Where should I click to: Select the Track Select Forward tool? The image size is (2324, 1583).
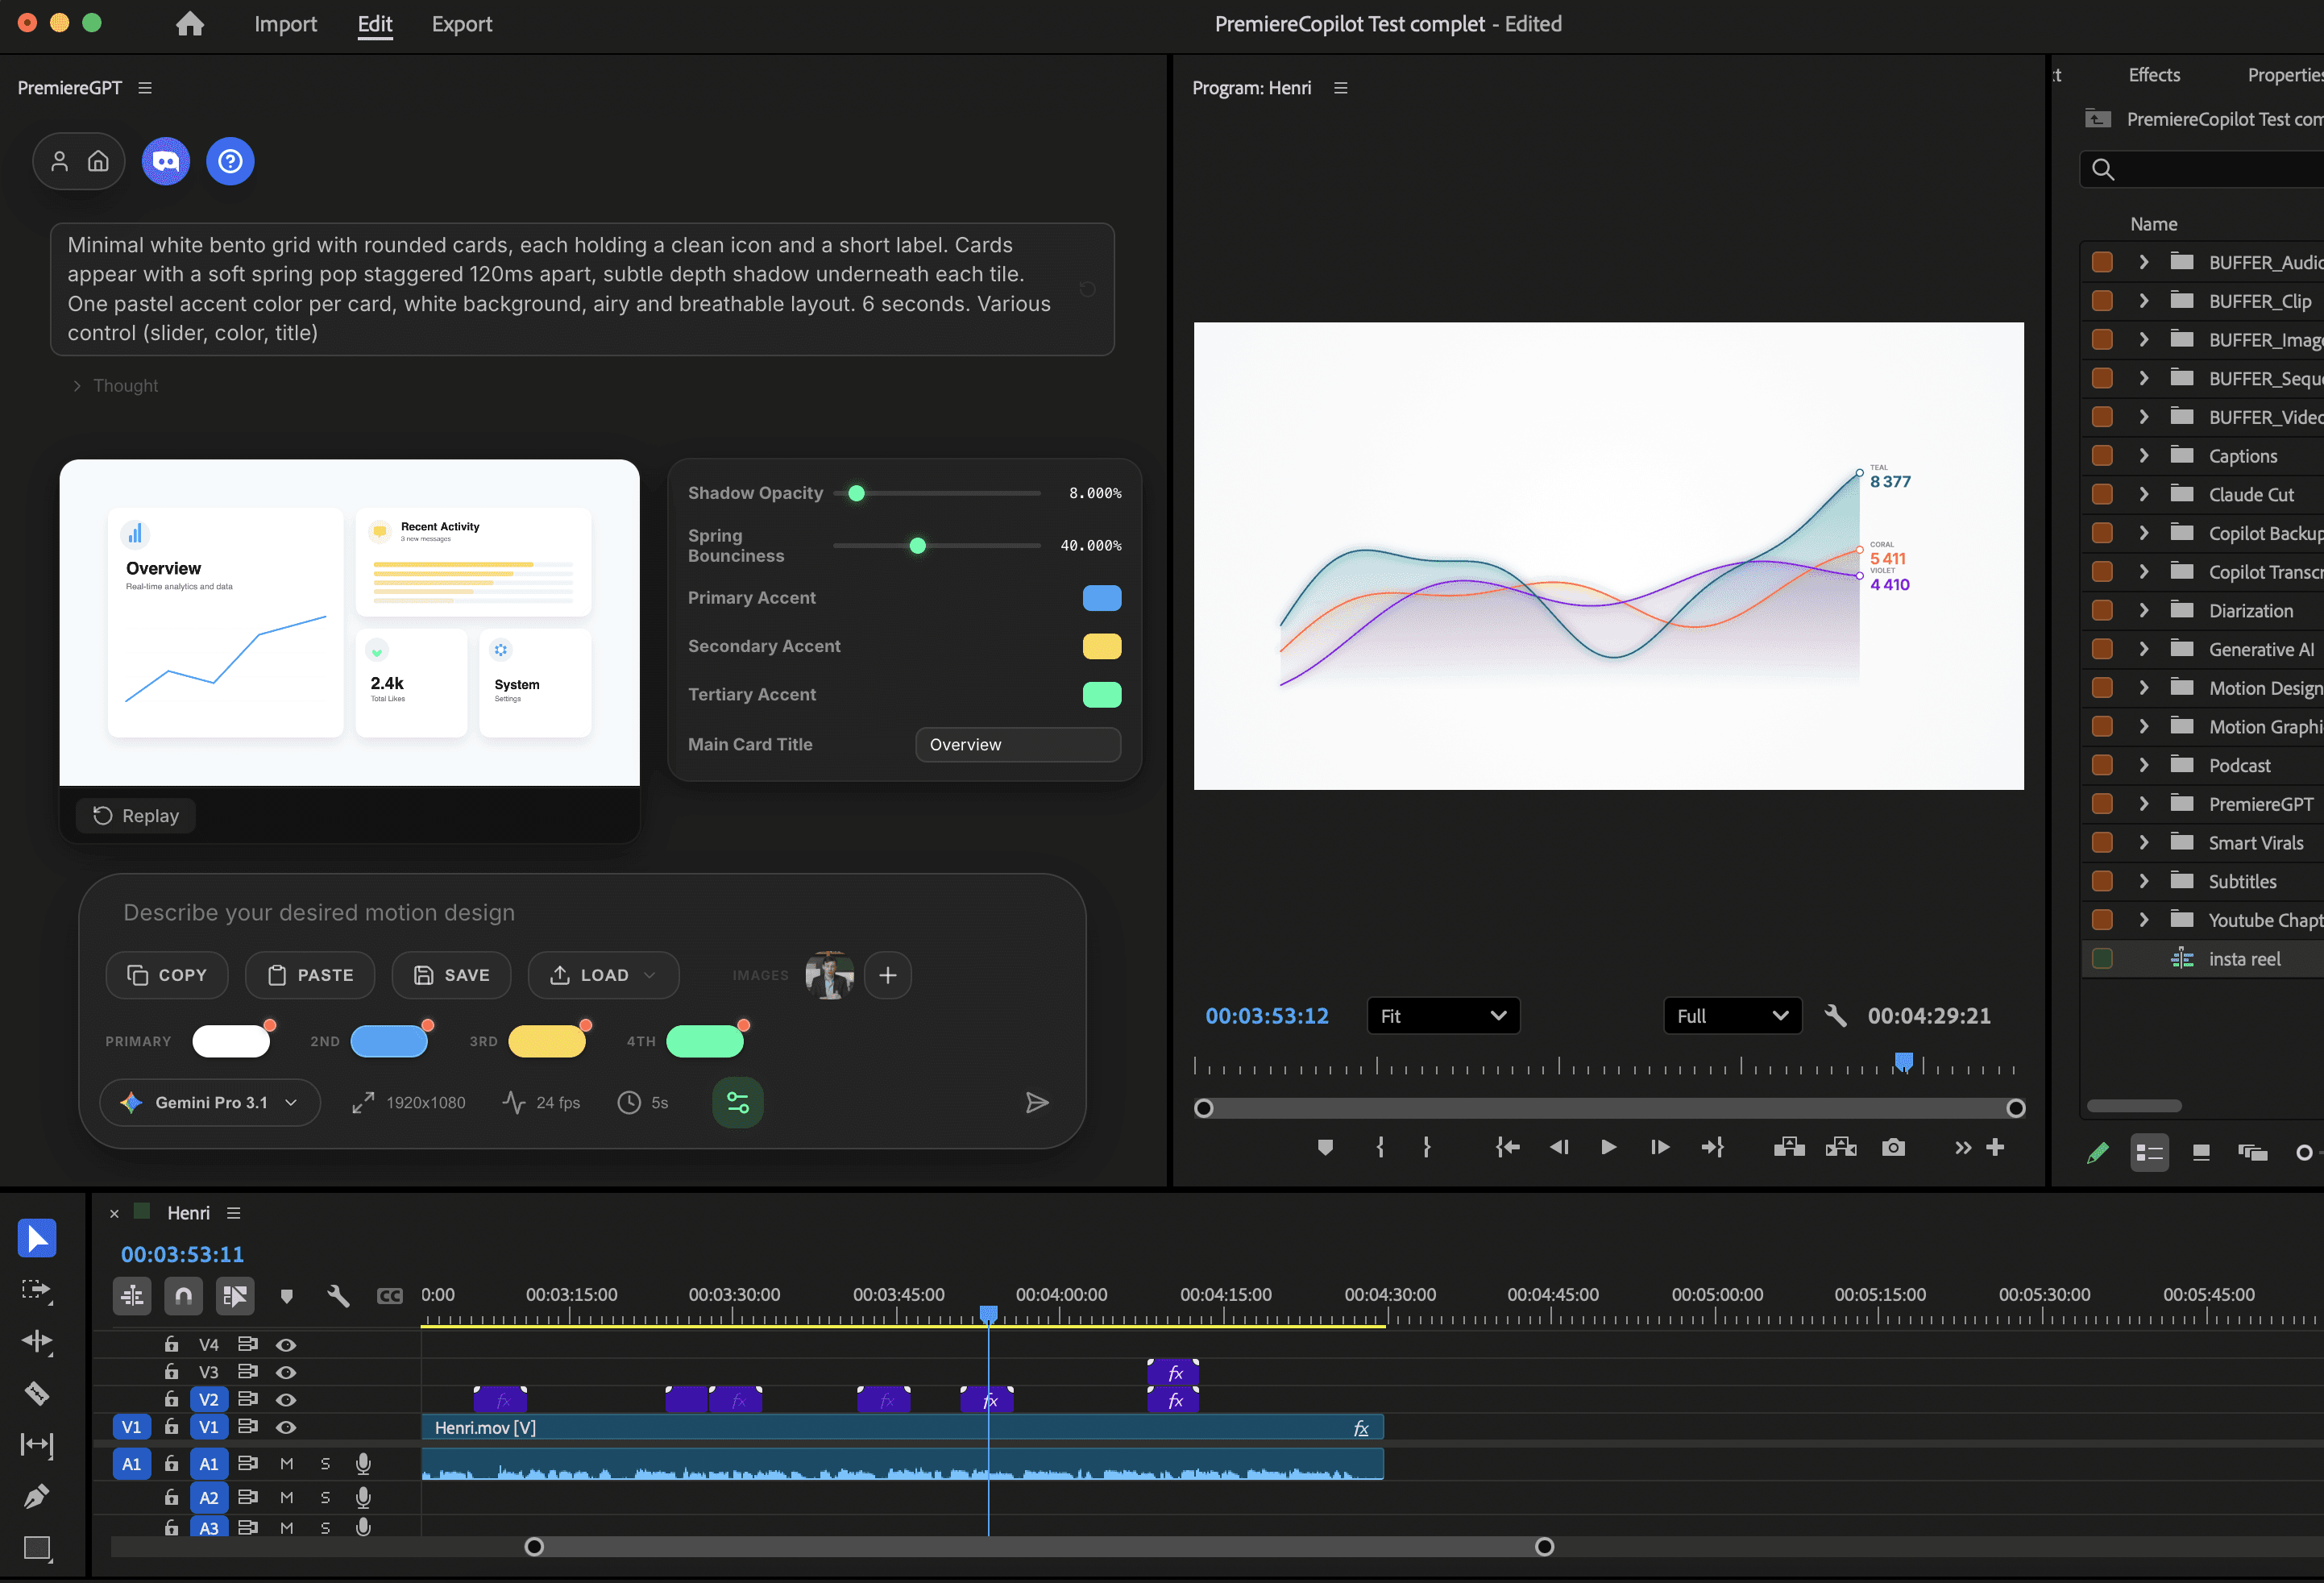37,1291
